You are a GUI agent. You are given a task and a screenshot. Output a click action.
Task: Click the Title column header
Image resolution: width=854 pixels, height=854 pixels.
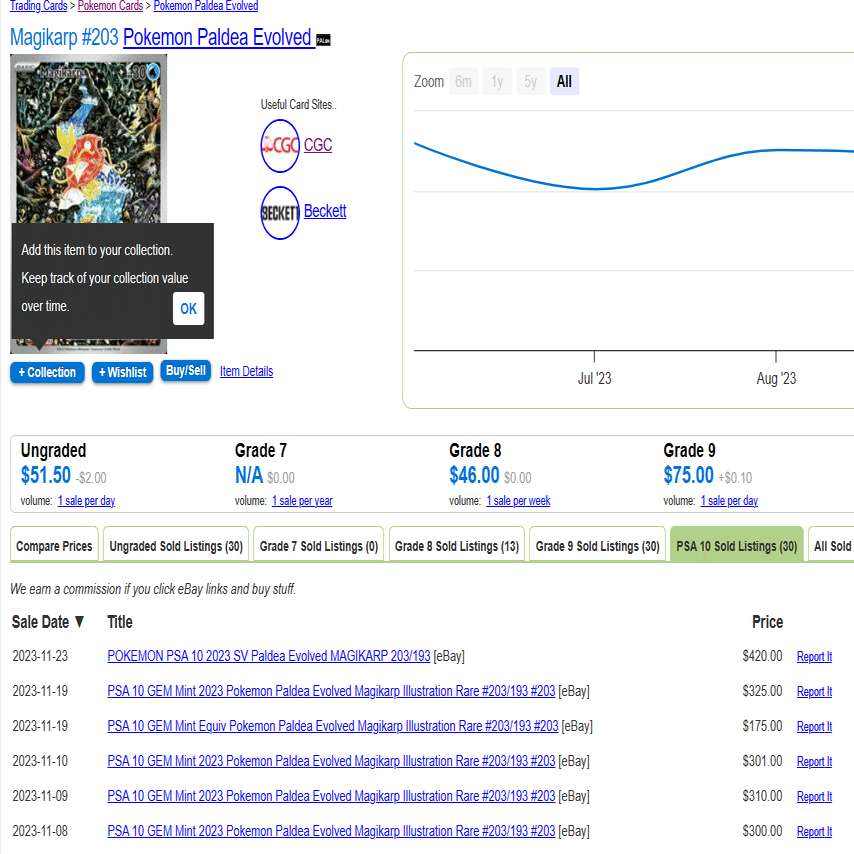tap(120, 621)
